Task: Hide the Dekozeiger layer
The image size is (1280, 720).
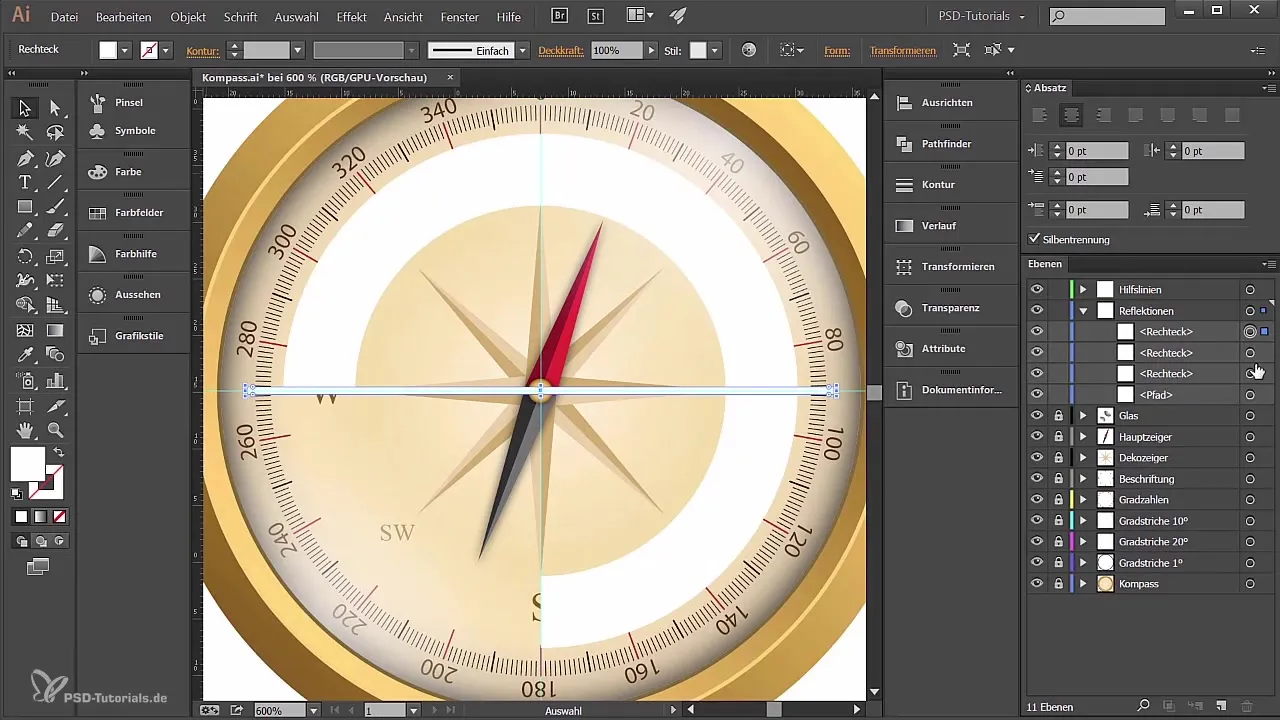Action: 1037,457
